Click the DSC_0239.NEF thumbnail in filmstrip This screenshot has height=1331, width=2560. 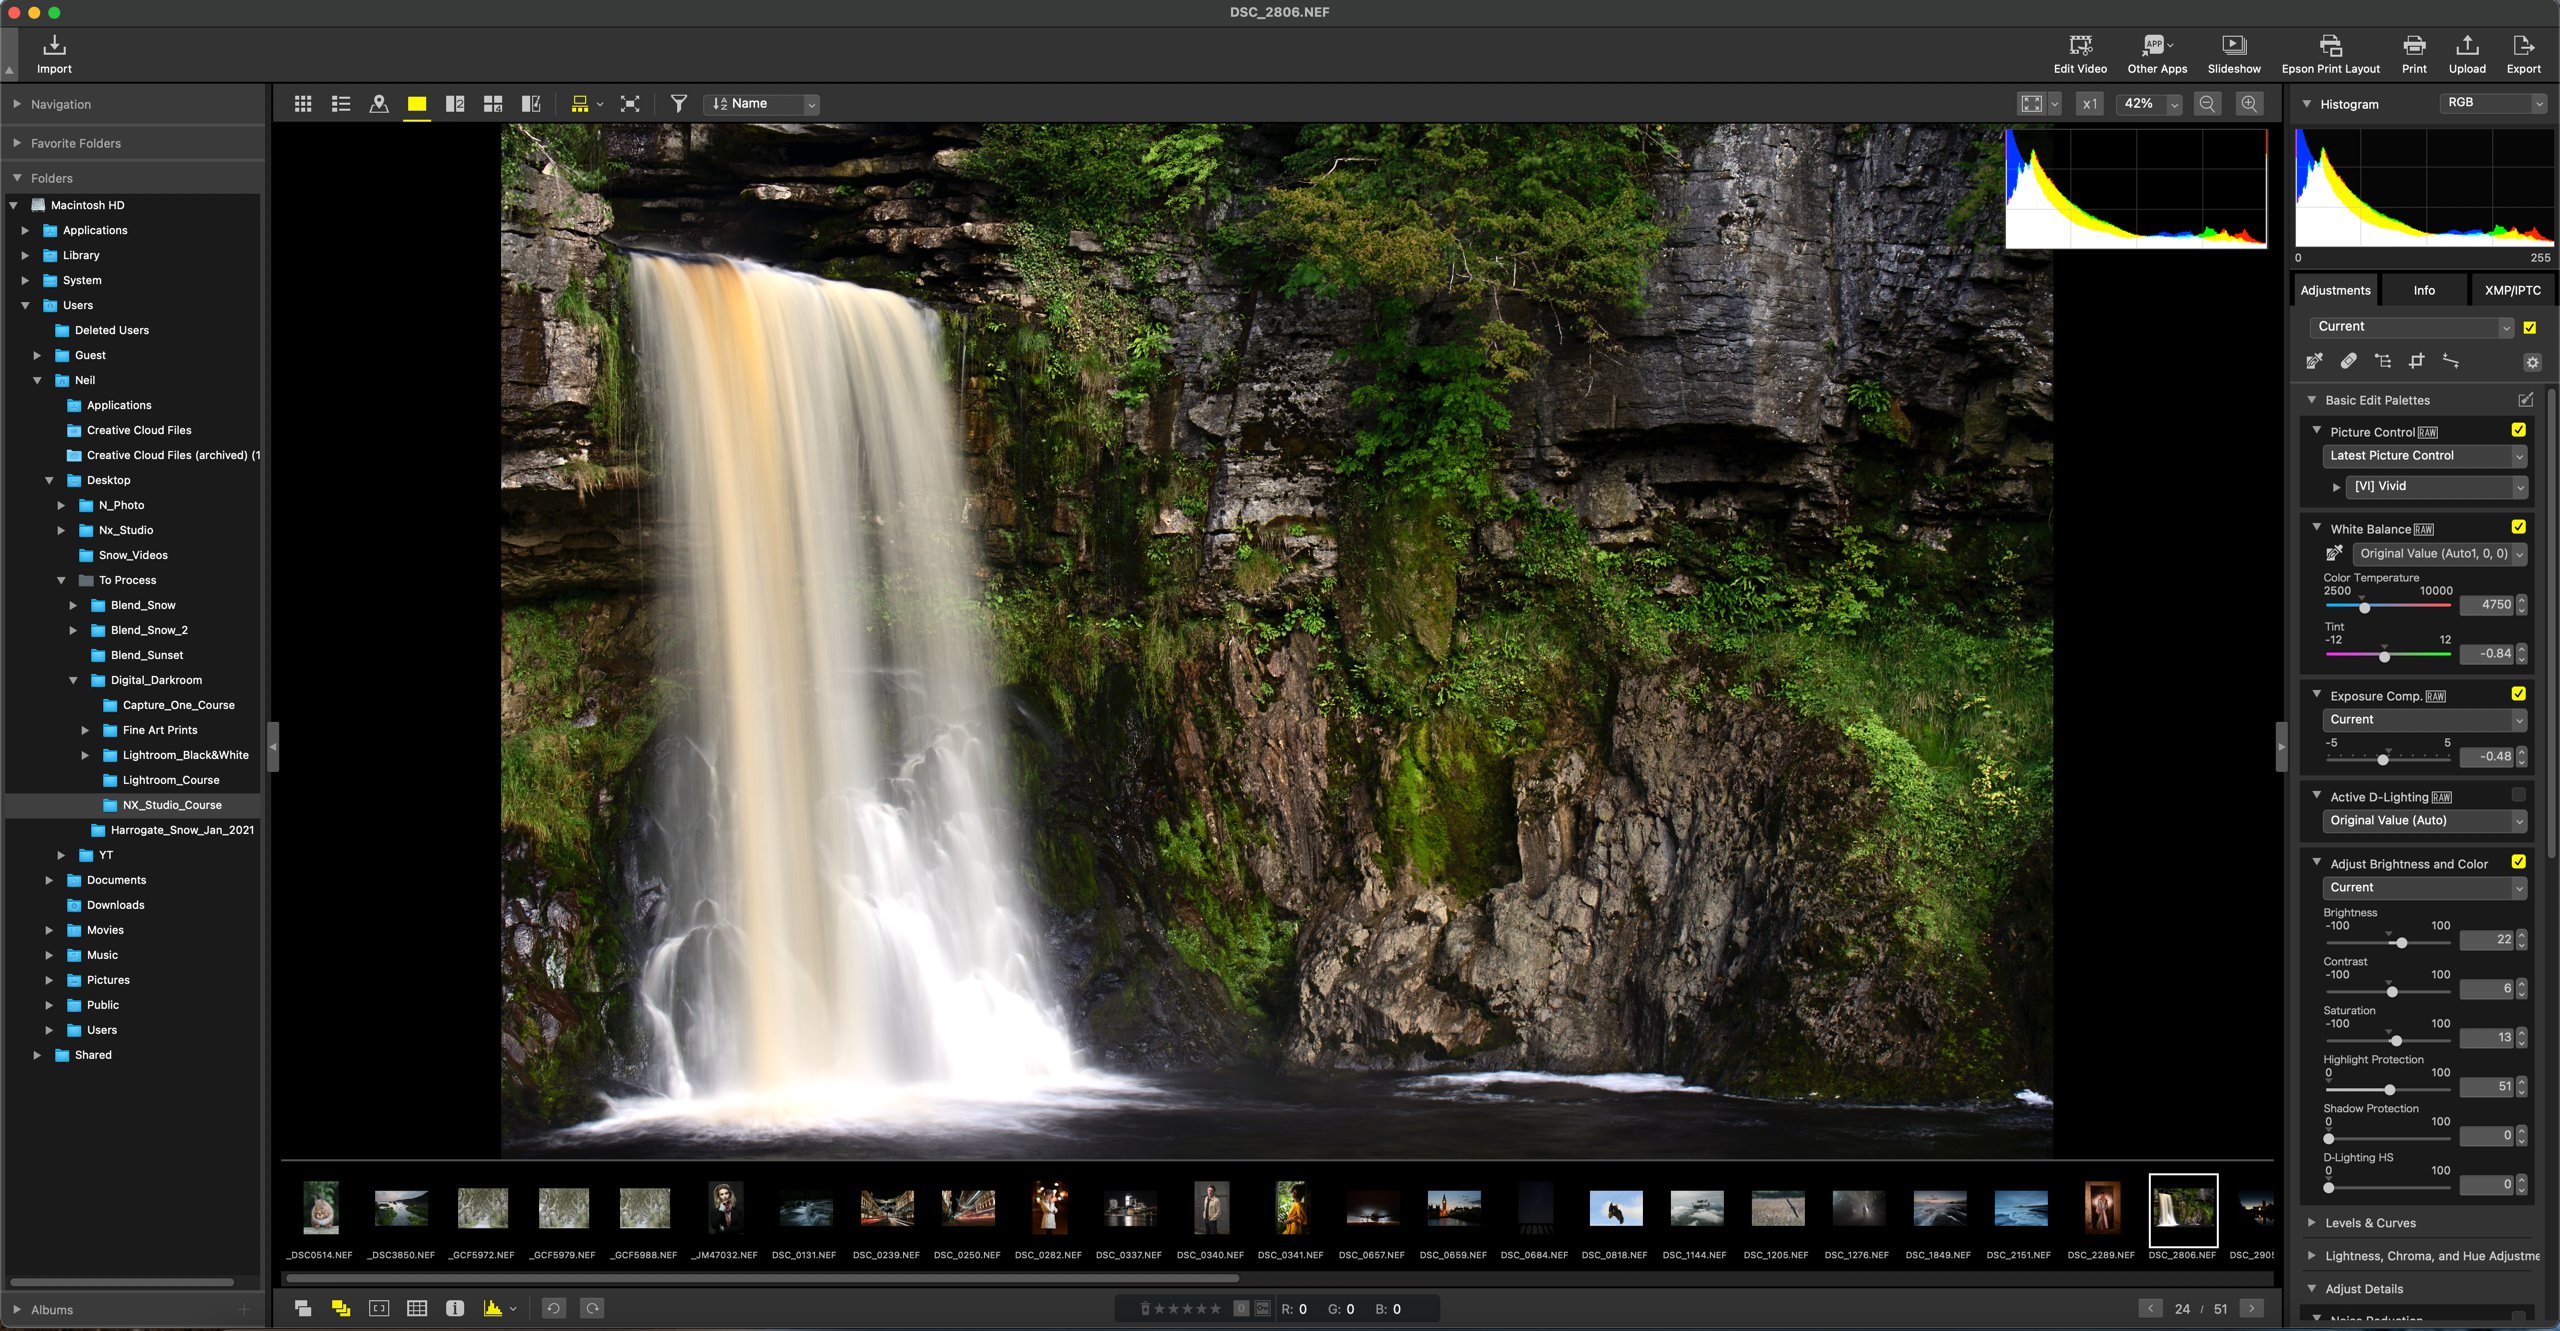[889, 1209]
